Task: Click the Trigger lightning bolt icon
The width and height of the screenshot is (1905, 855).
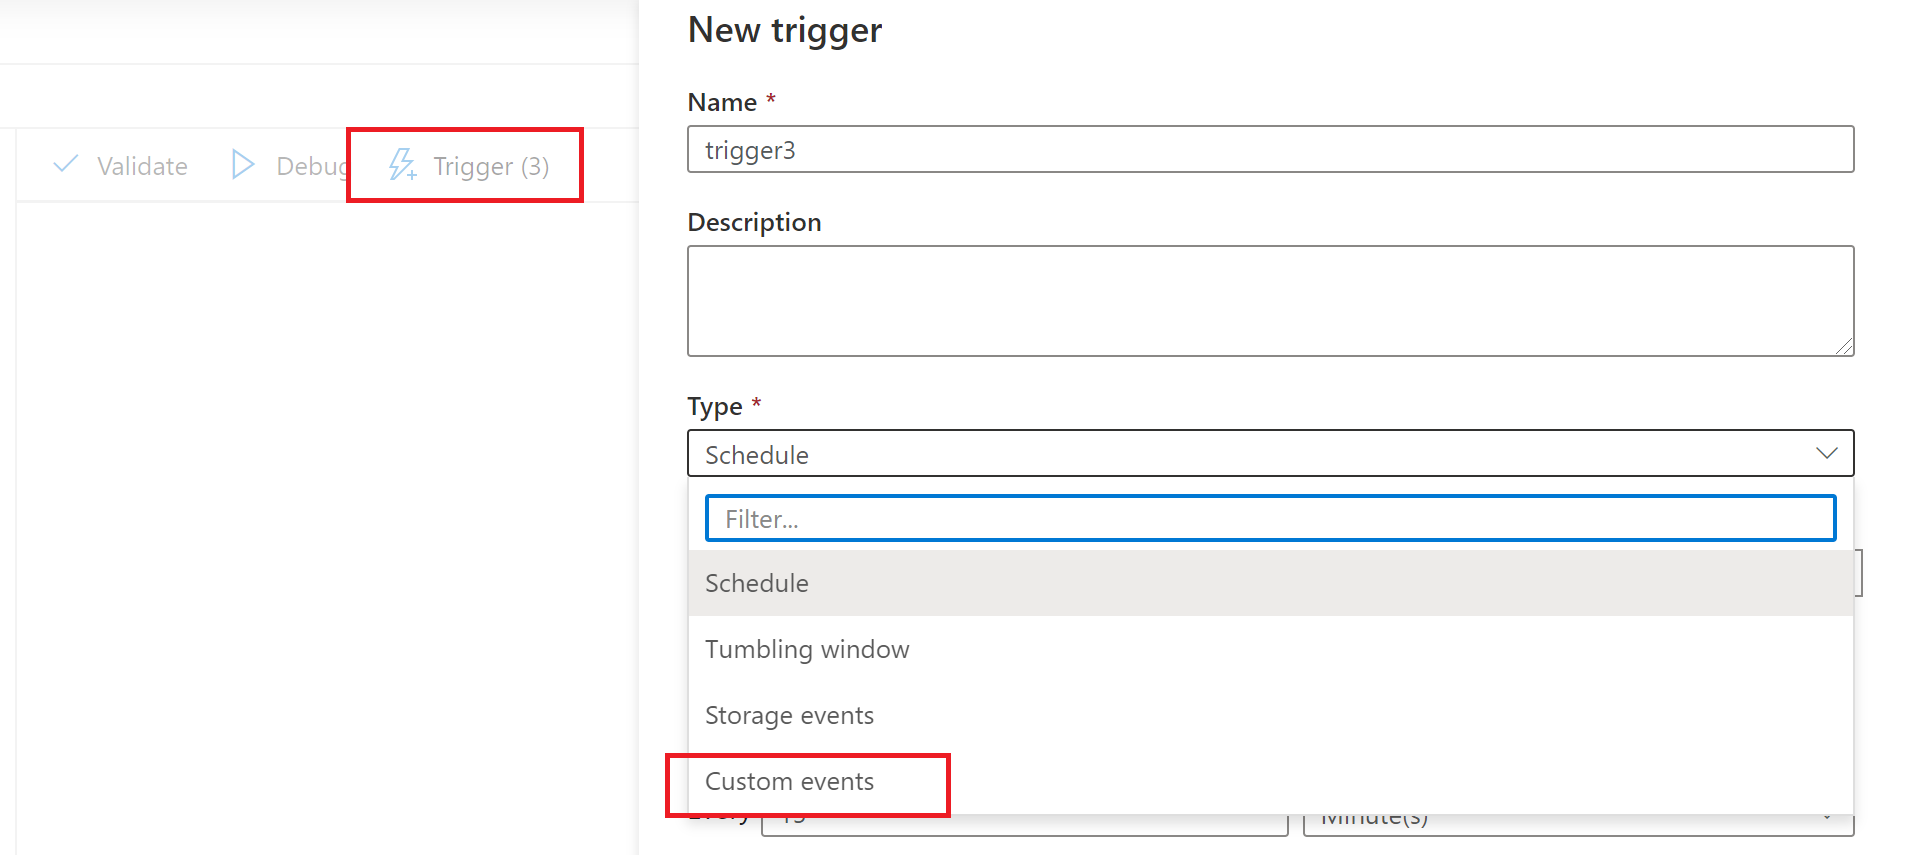Action: coord(402,164)
